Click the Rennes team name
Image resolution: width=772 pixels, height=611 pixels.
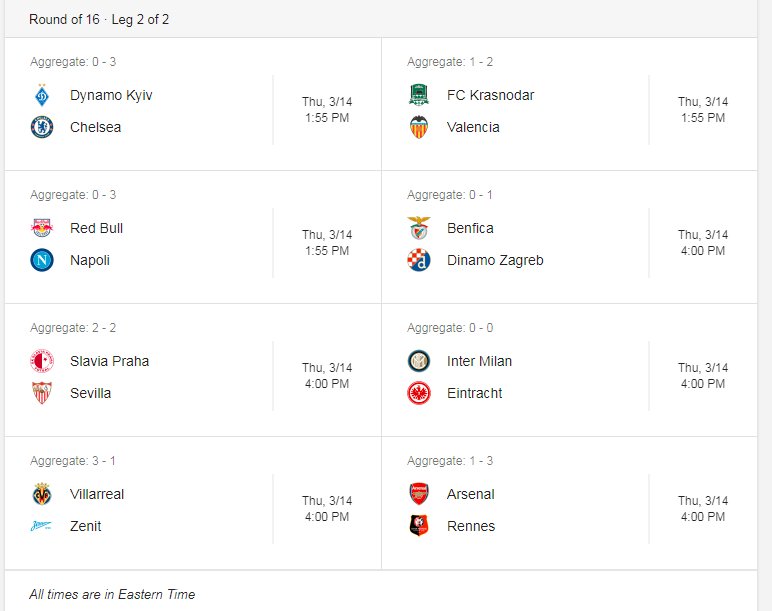(471, 526)
